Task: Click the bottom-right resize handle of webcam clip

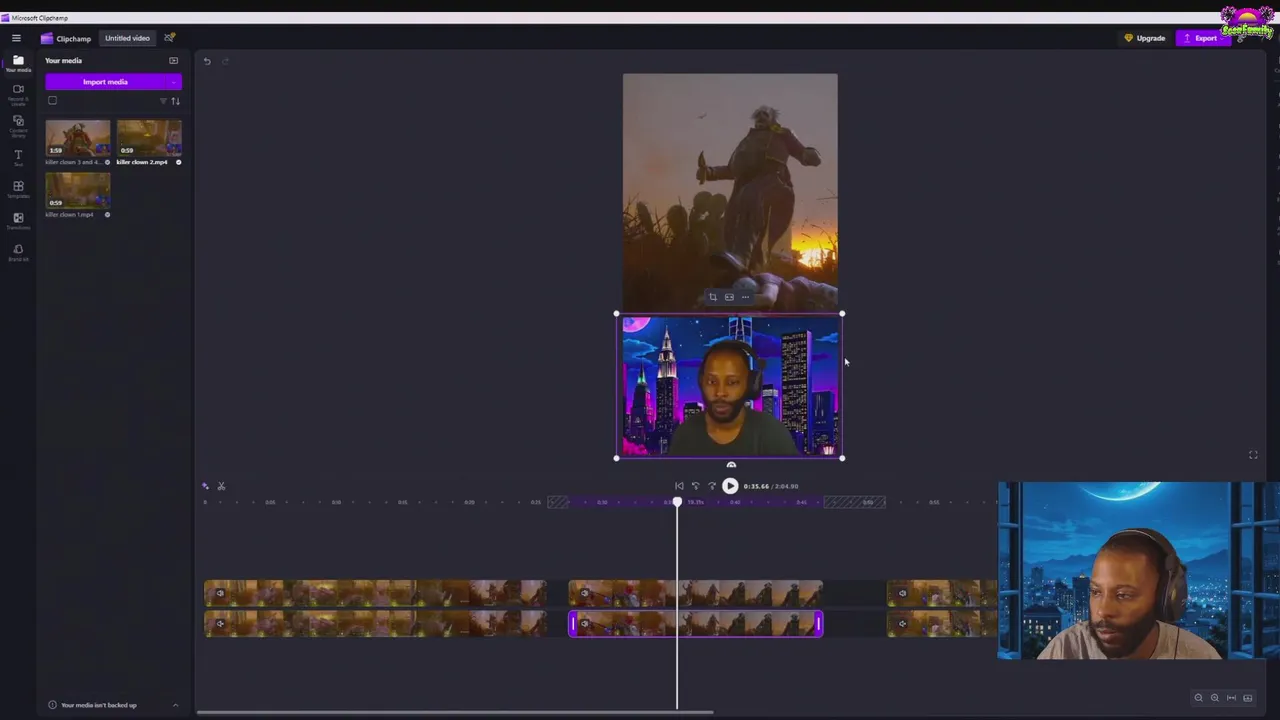Action: (x=842, y=458)
